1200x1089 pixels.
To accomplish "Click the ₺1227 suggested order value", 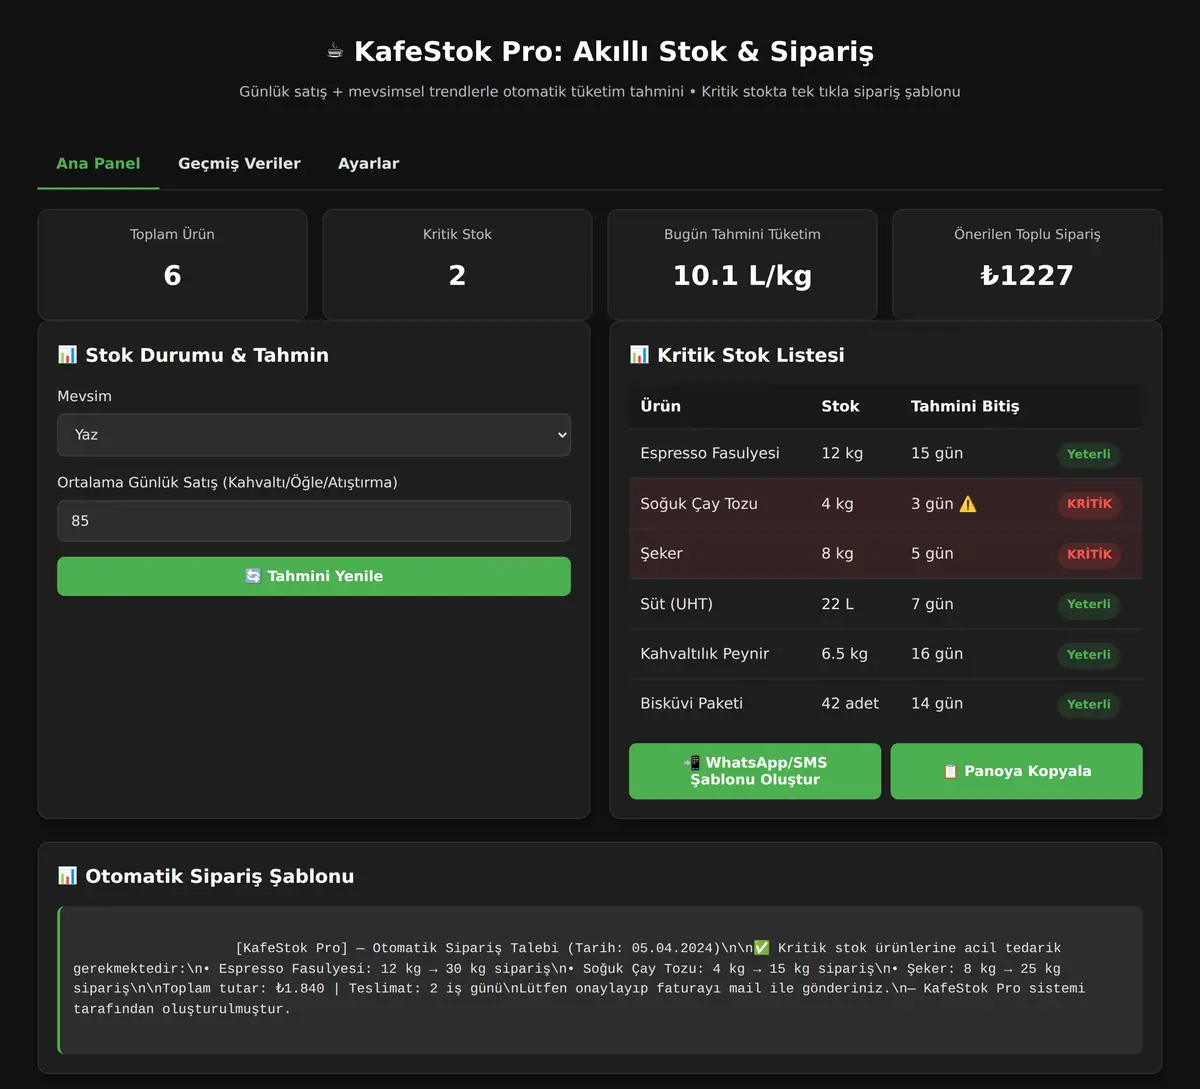I will [1027, 276].
